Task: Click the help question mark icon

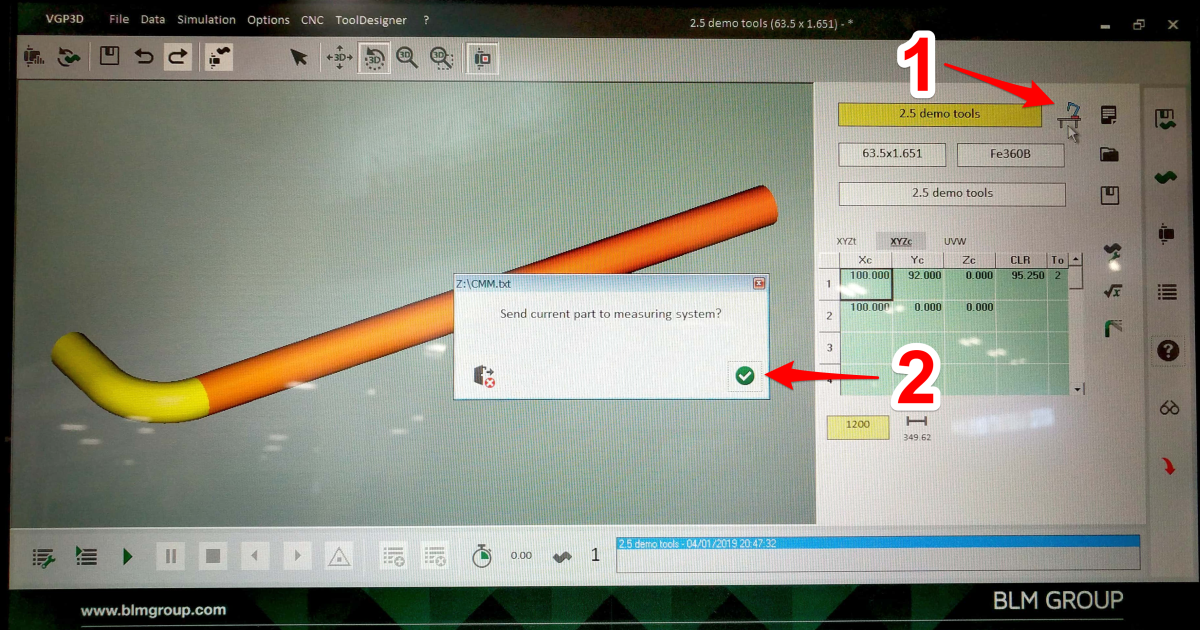Action: (x=1166, y=351)
